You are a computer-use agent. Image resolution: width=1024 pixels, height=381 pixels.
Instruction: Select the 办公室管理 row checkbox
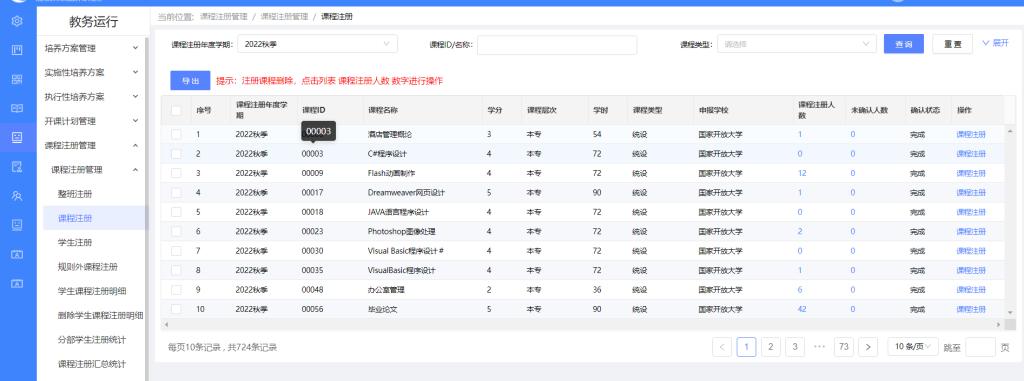176,290
